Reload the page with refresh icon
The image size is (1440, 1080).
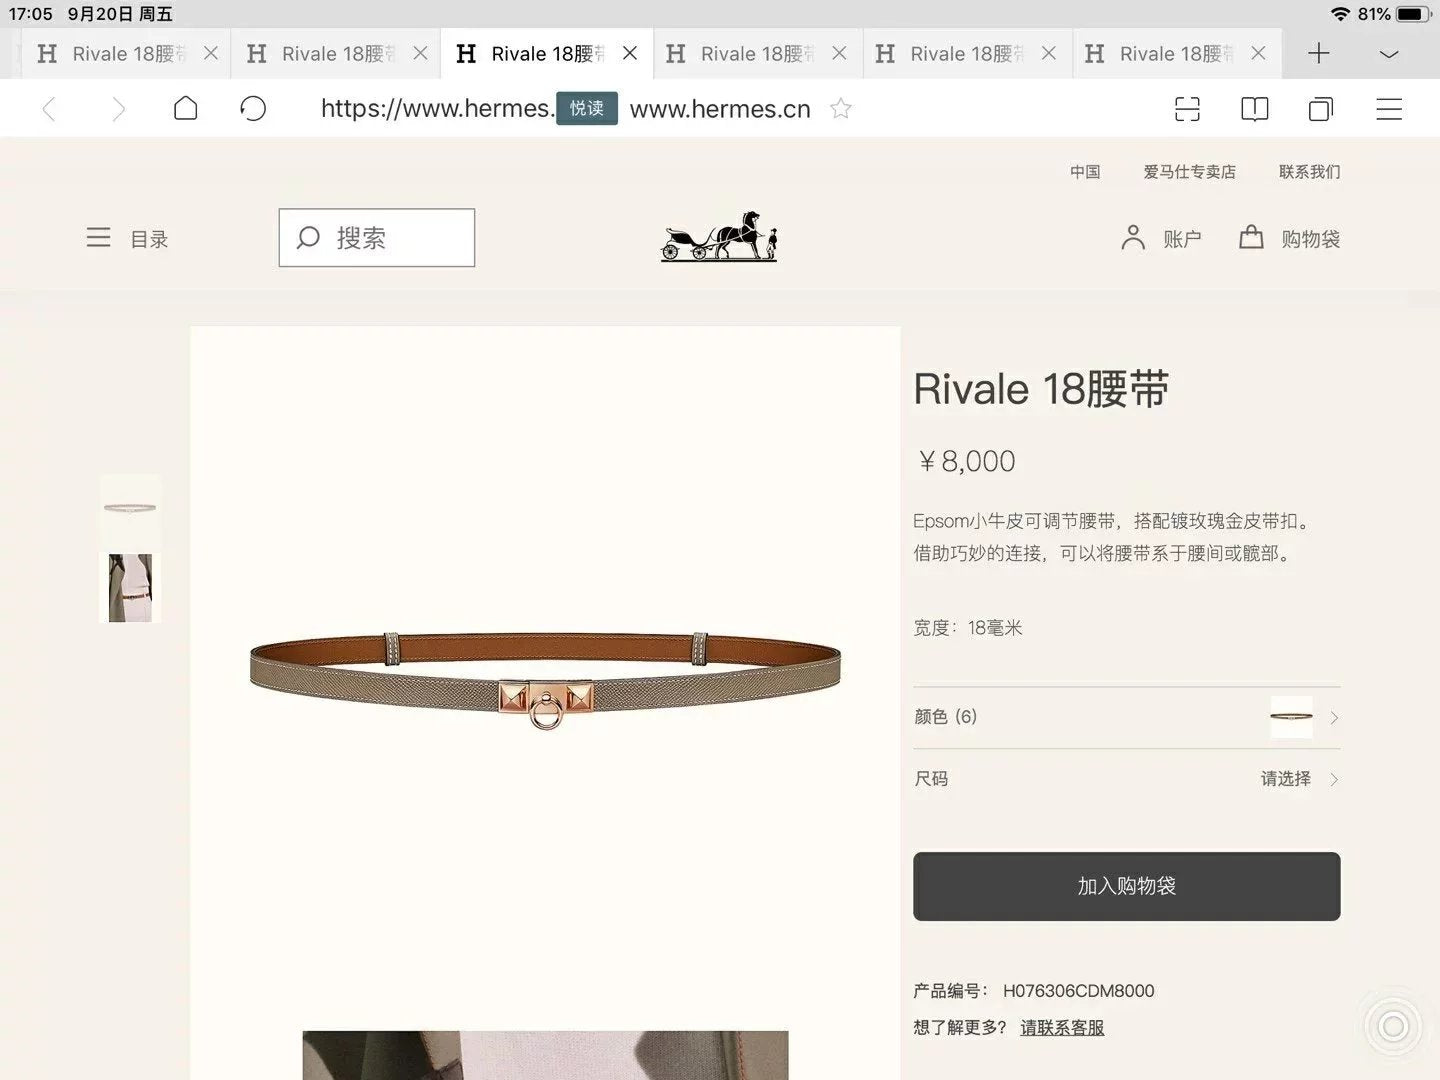253,108
